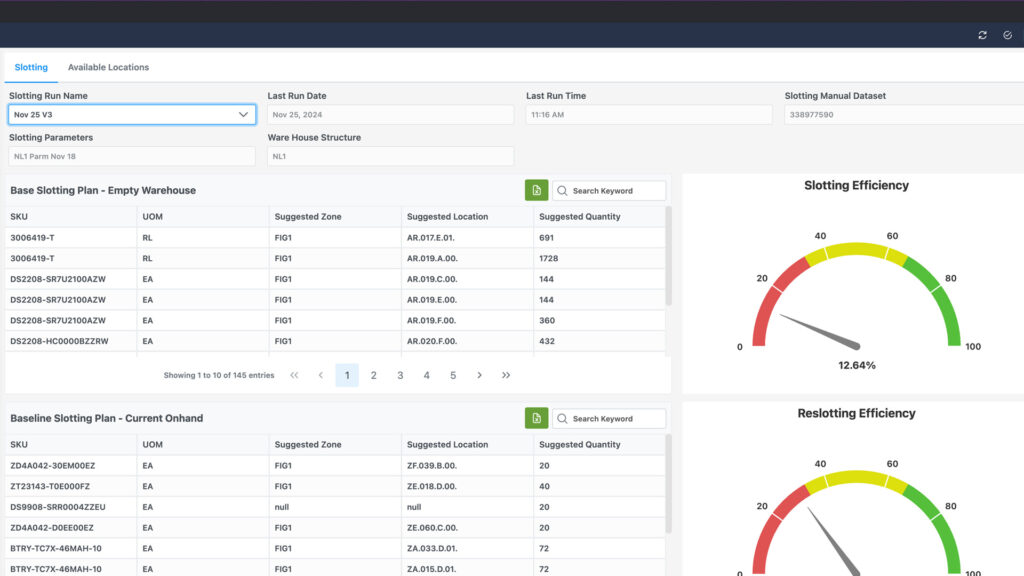This screenshot has width=1024, height=576.
Task: Export Base Slotting Plan to Excel
Action: tap(536, 190)
